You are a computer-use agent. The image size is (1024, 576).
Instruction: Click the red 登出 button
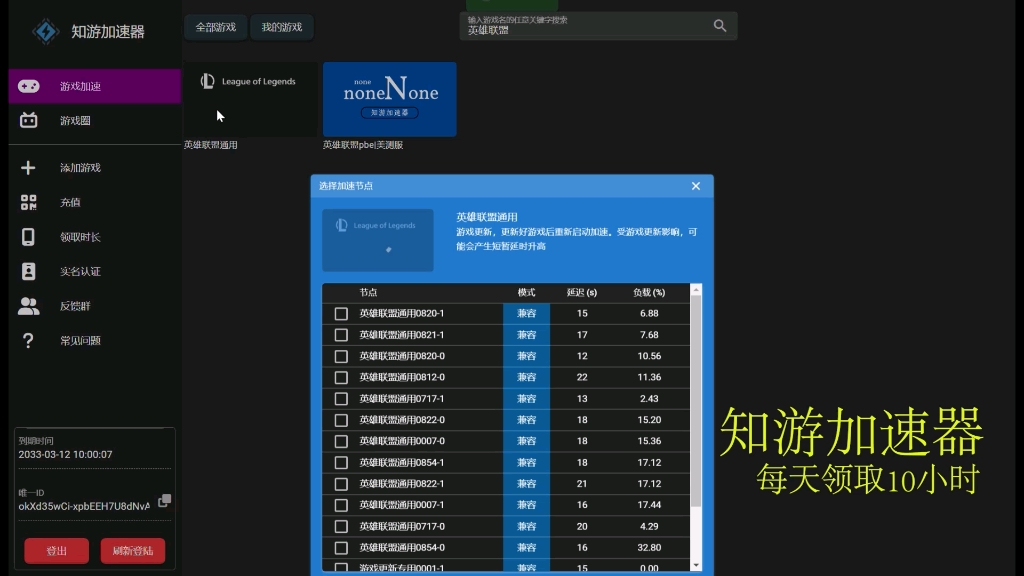[57, 551]
